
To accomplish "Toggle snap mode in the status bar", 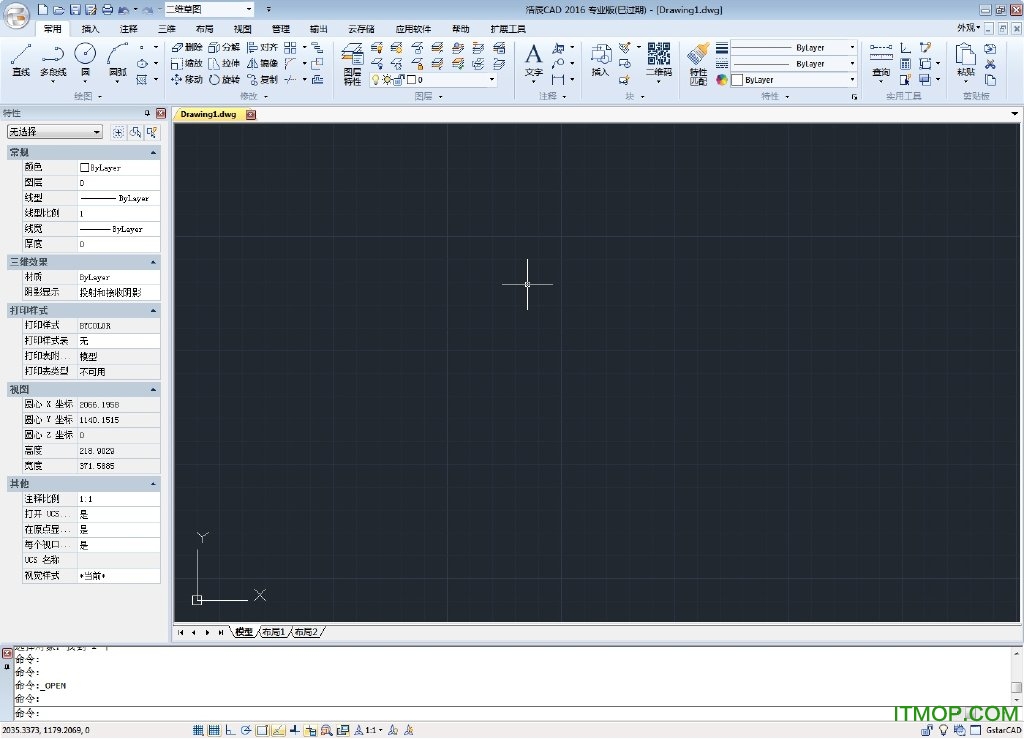I will [198, 730].
